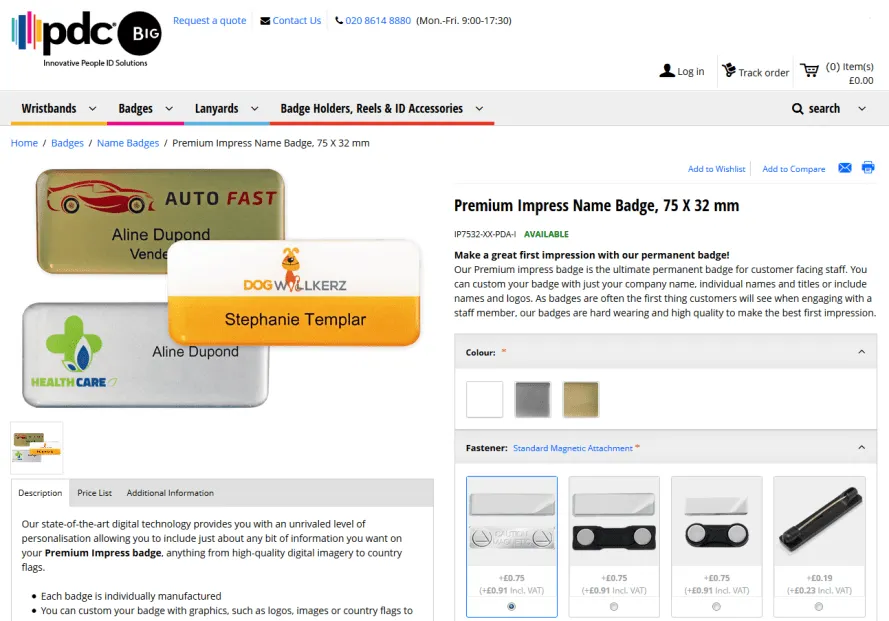Go to Badges breadcrumb link
Screen dimensions: 889x621
[x=67, y=143]
